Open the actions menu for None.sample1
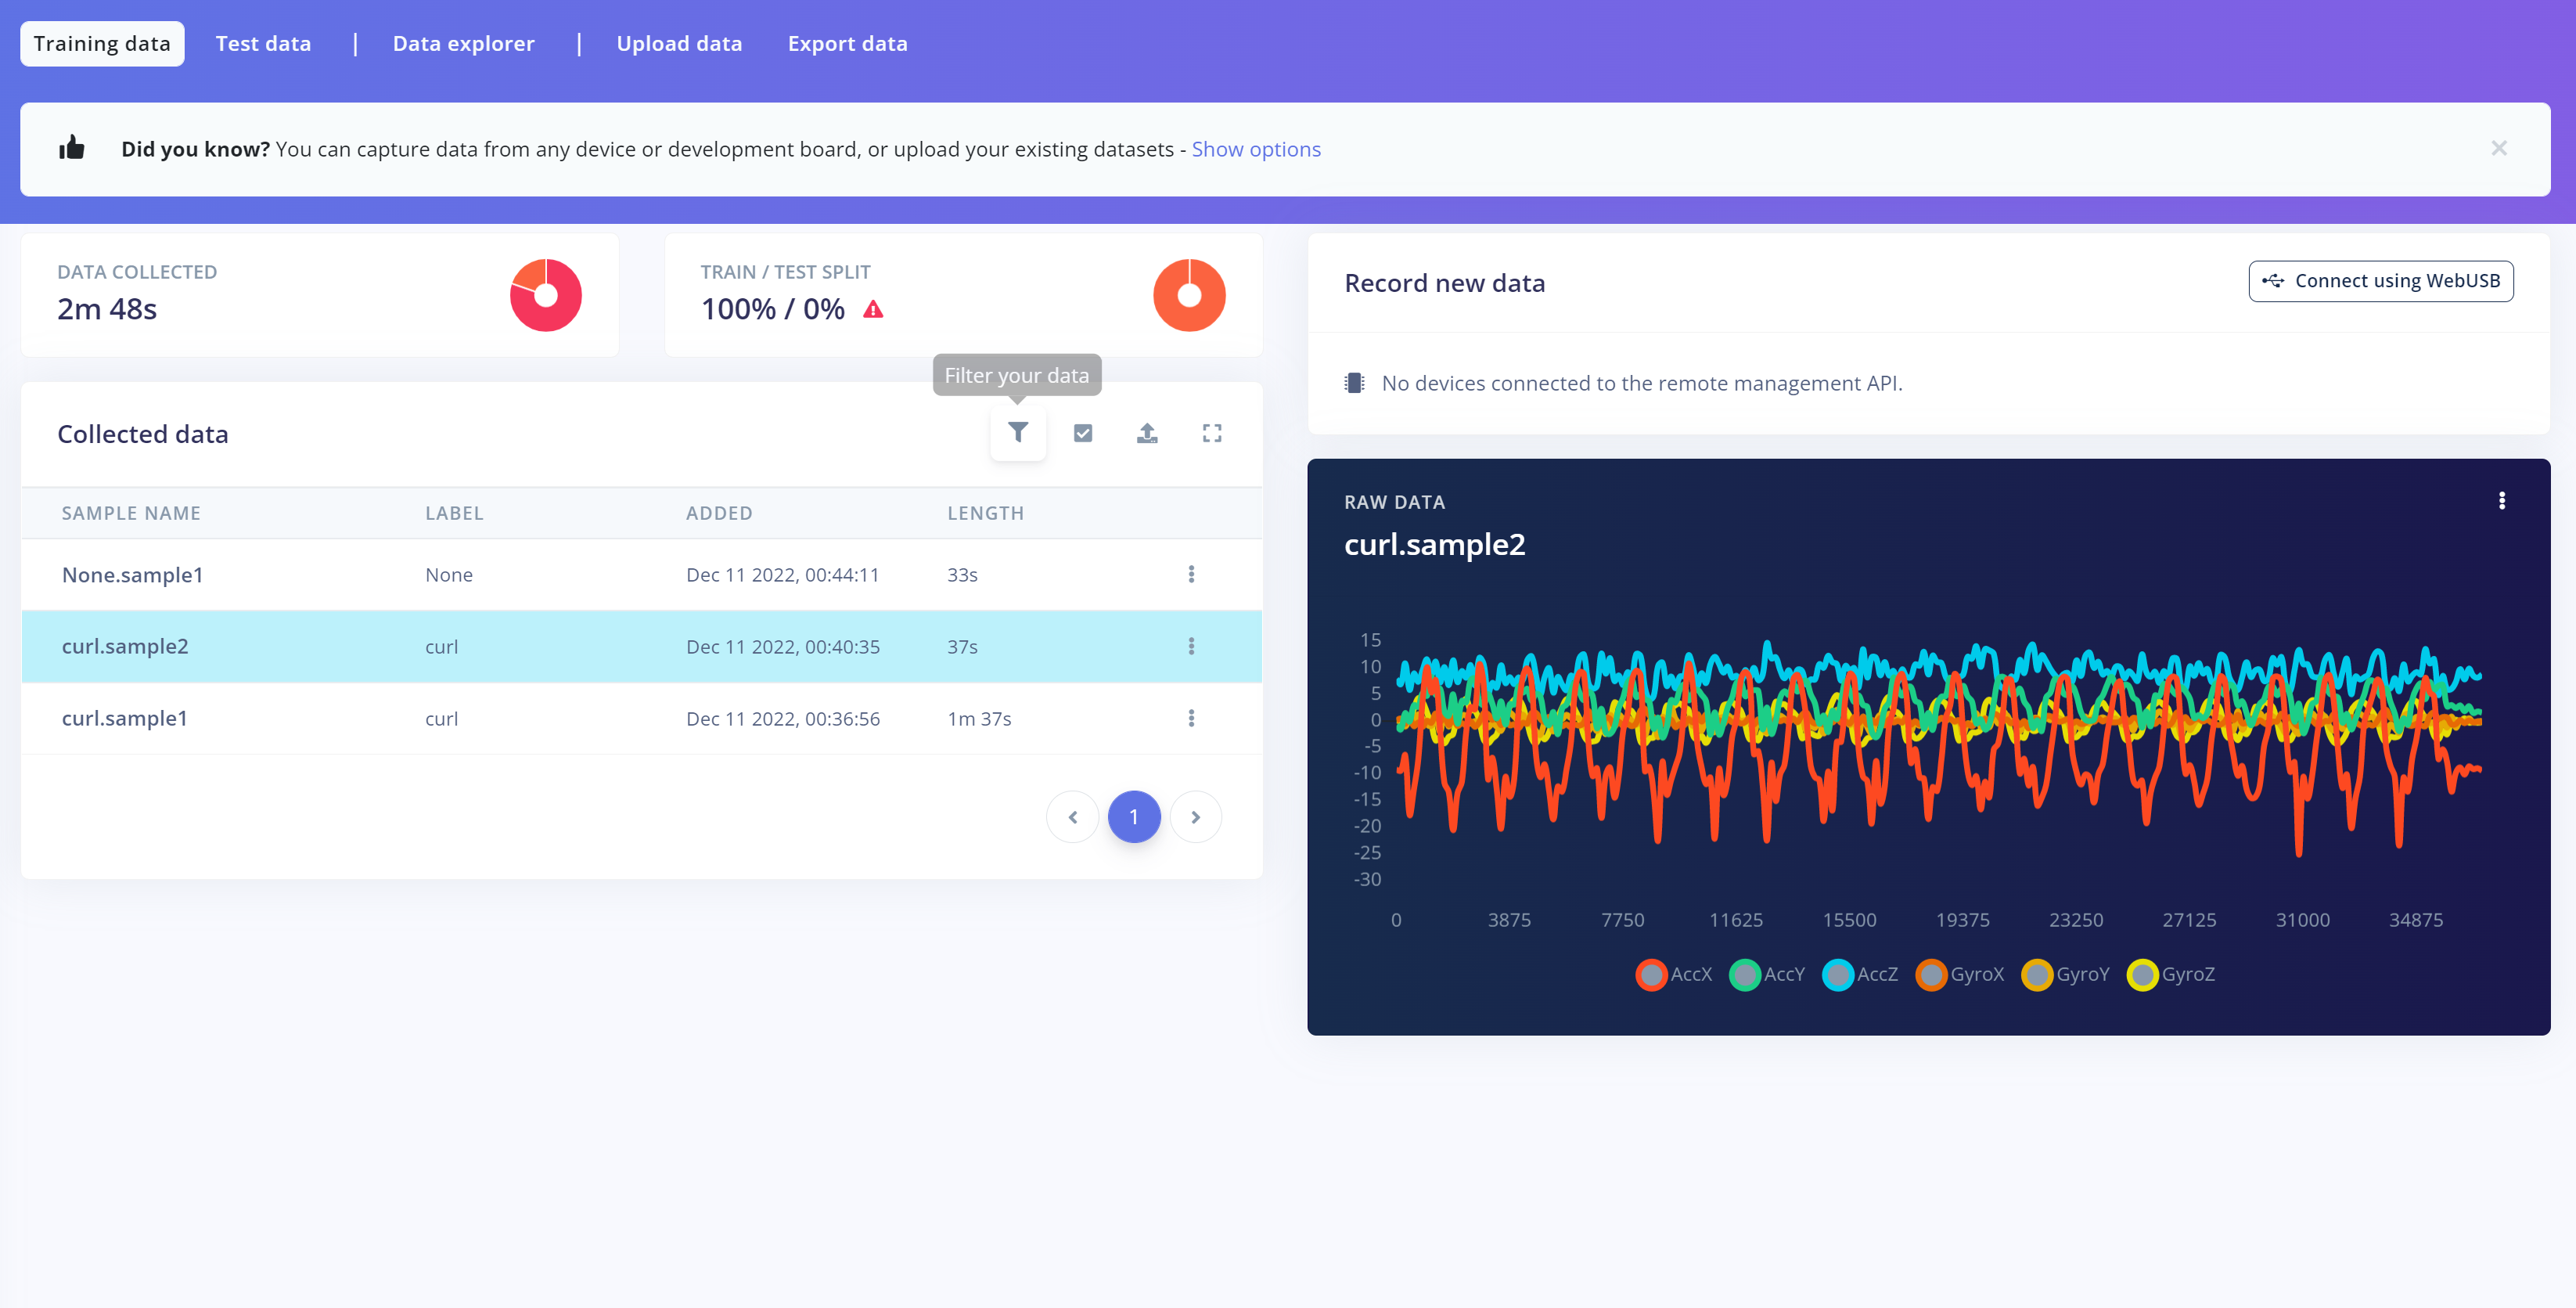Viewport: 2576px width, 1308px height. pos(1190,575)
